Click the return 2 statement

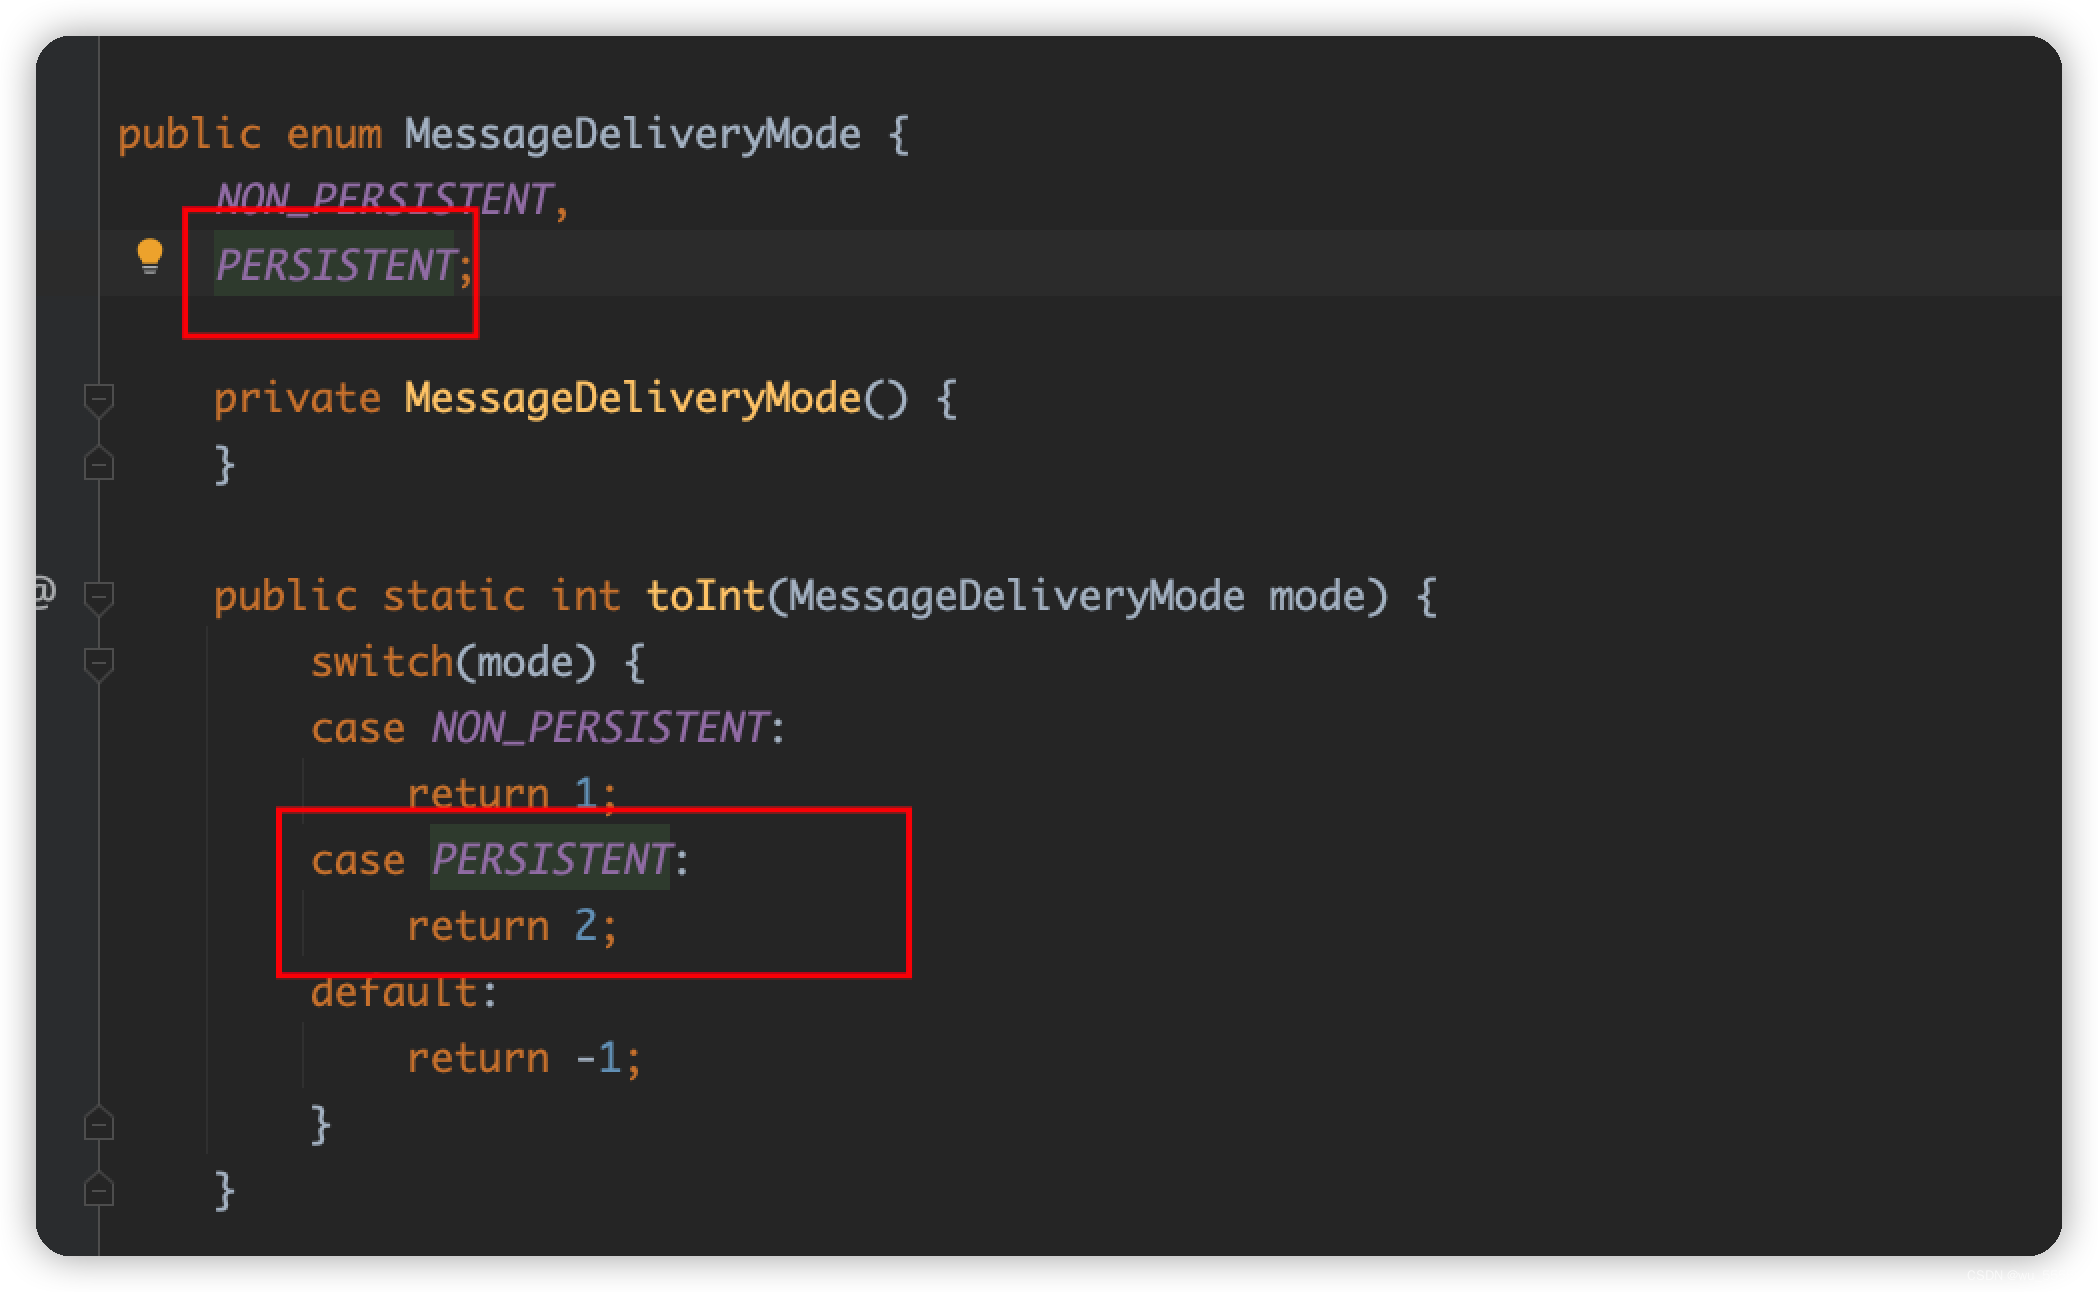512,926
